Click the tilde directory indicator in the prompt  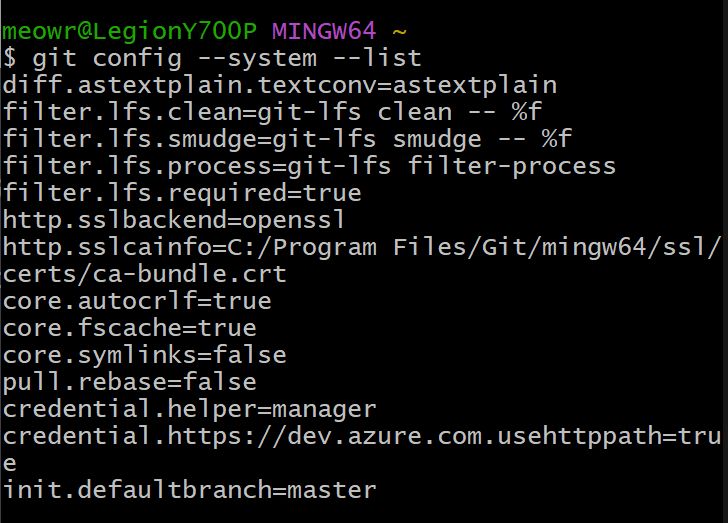click(x=395, y=31)
